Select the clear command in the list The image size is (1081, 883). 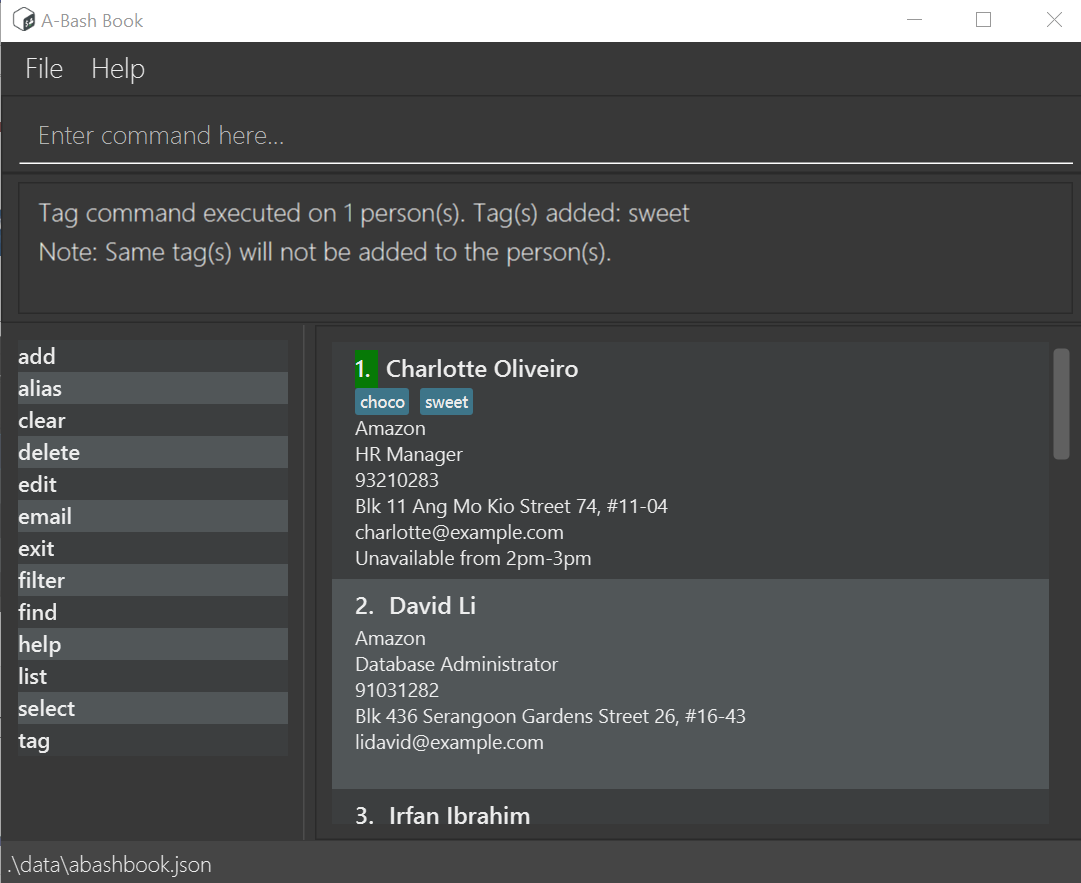coord(152,420)
